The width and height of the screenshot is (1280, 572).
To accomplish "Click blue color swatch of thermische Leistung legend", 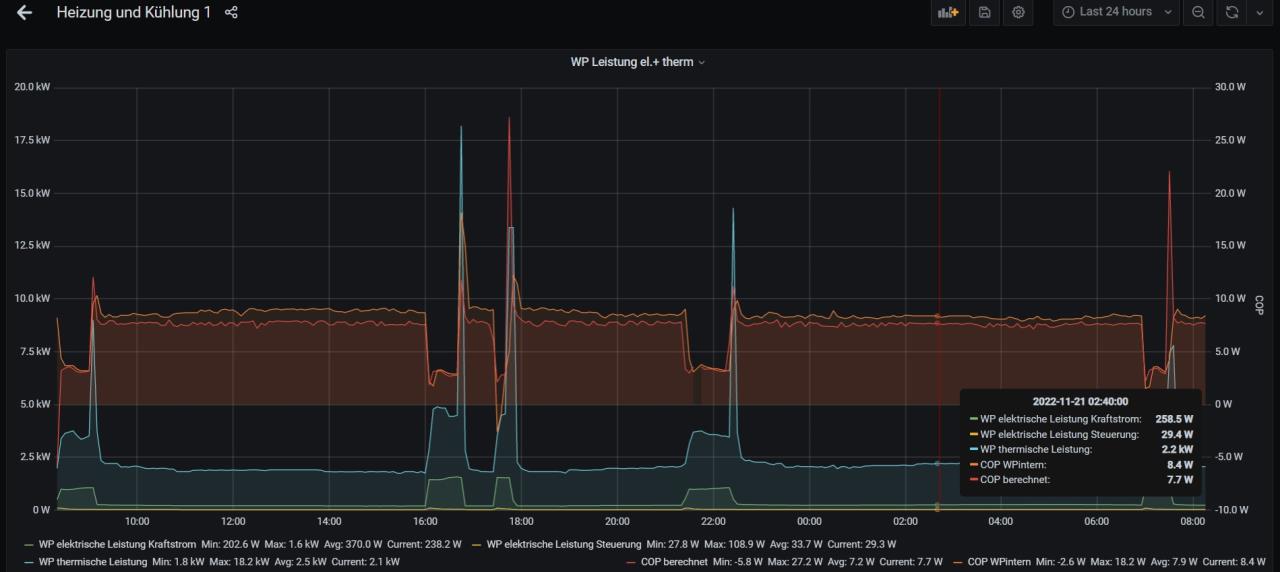I will pos(29,563).
